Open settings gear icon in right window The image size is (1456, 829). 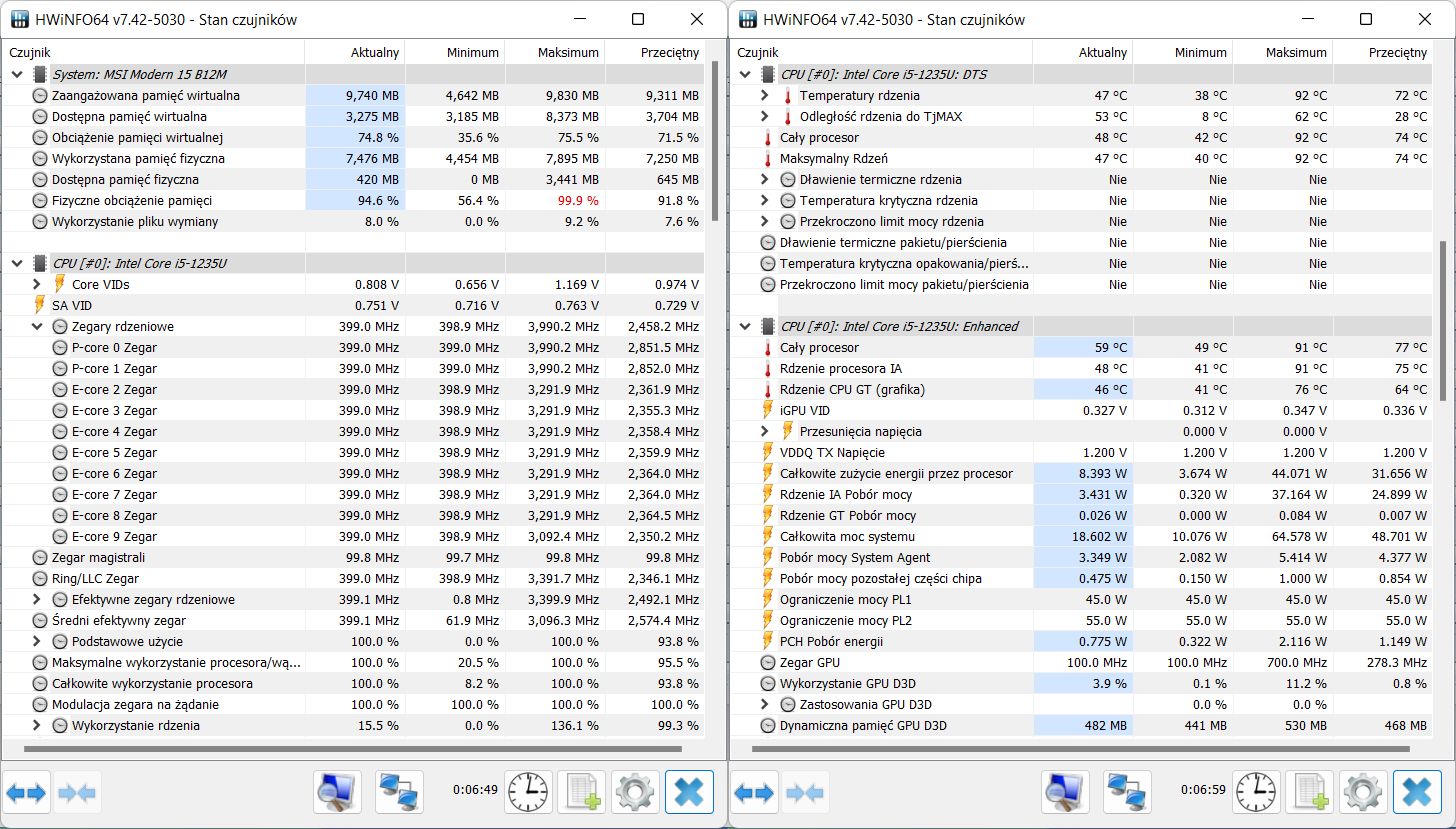click(1363, 794)
